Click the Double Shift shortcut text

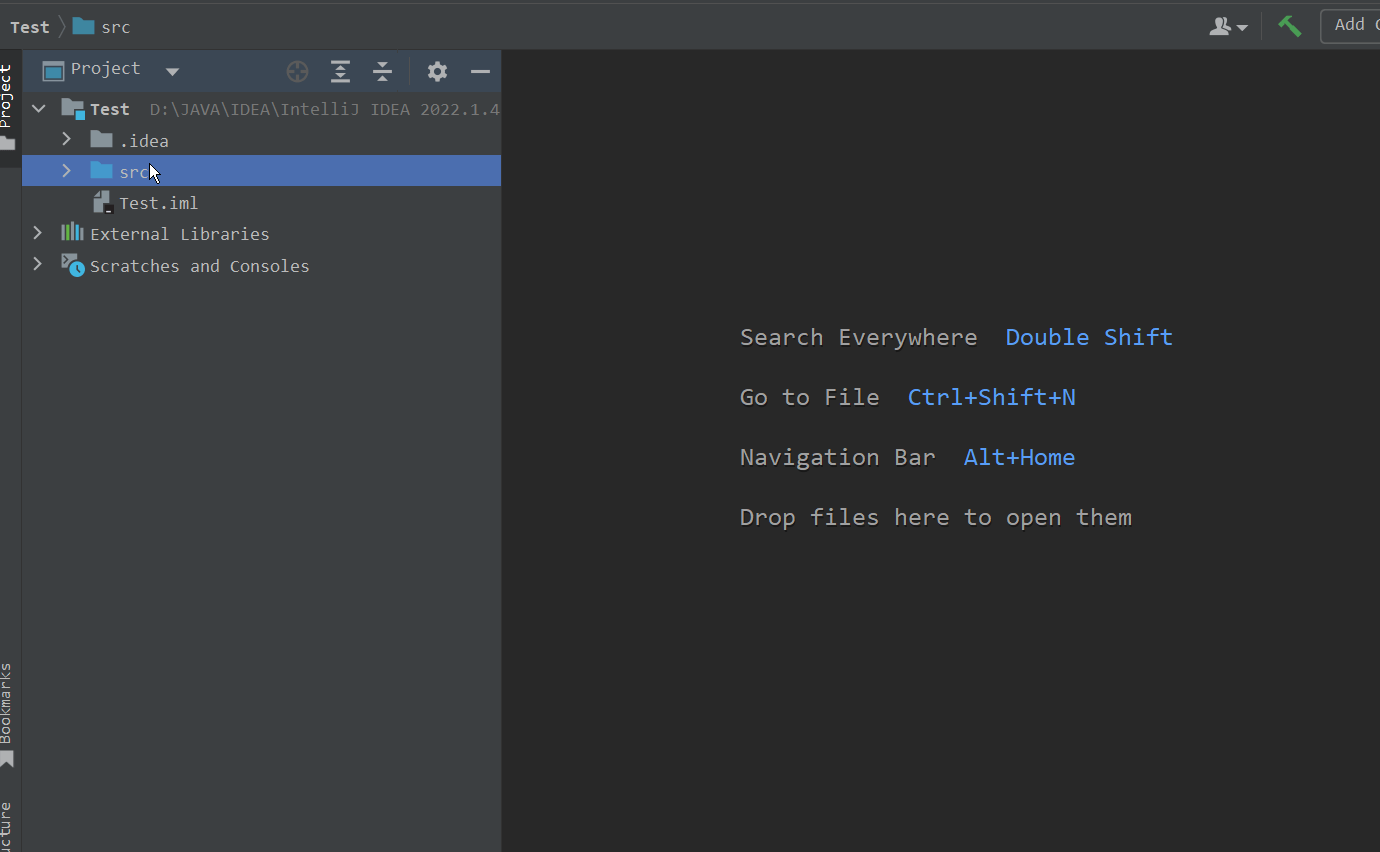[x=1089, y=337]
